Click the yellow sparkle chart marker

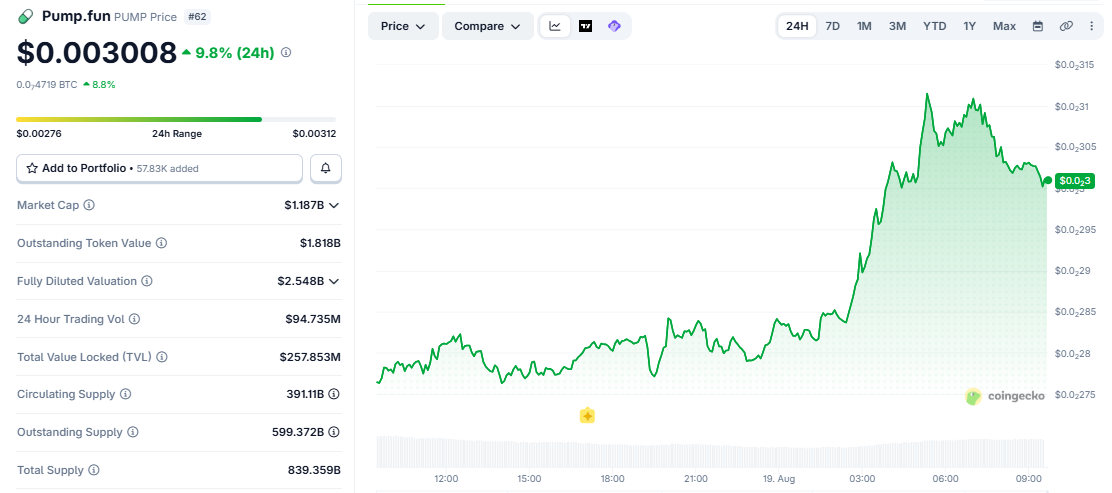click(x=587, y=416)
